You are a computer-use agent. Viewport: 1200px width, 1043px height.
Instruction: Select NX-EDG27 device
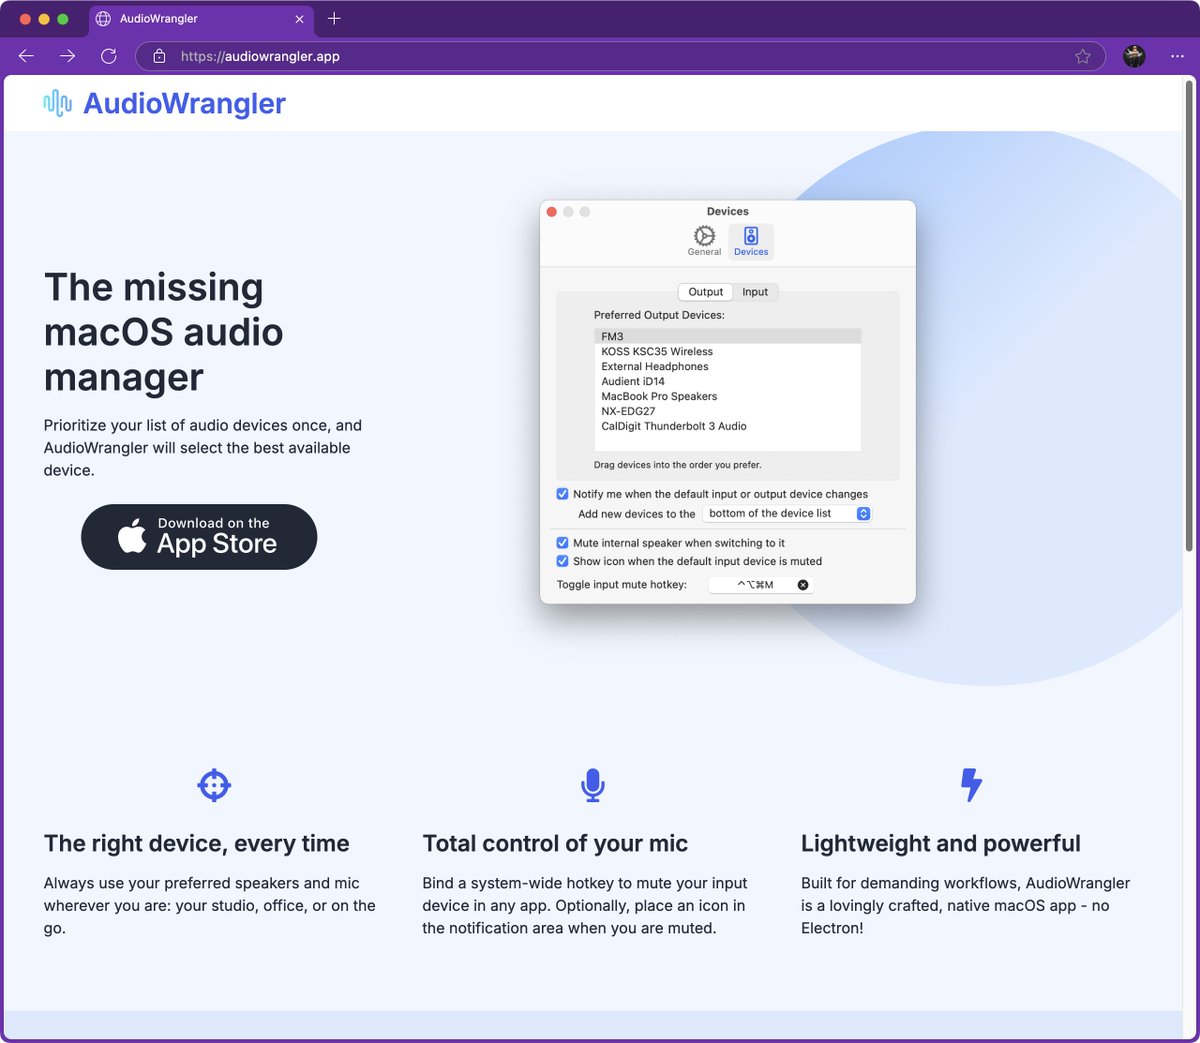click(727, 411)
